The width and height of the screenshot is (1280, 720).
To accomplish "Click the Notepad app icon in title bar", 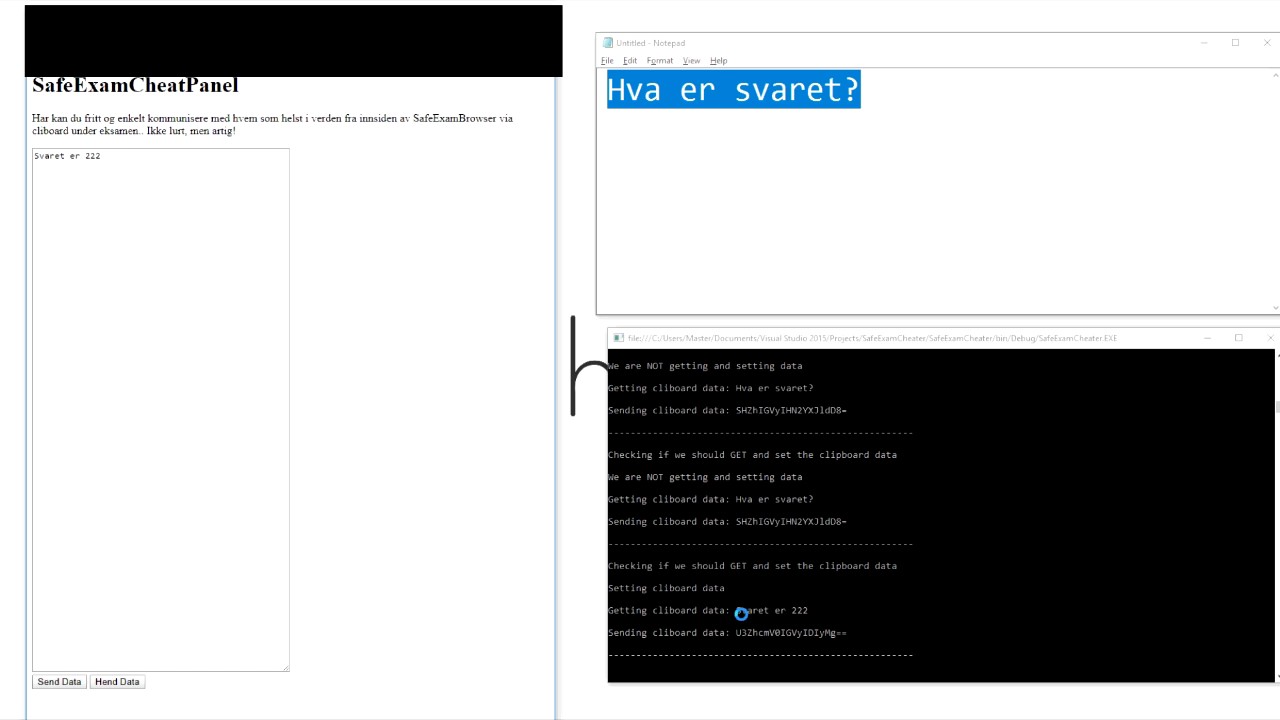I will [x=607, y=43].
